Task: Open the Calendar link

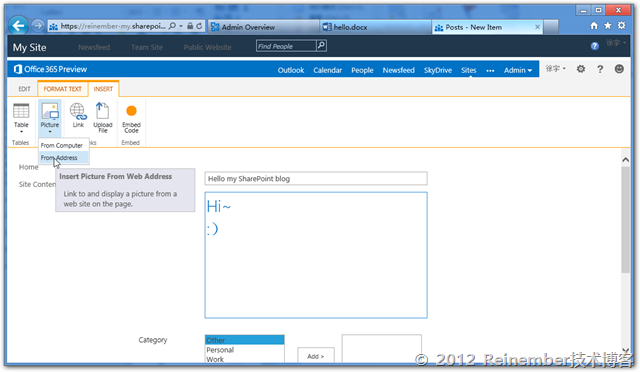Action: coord(327,70)
